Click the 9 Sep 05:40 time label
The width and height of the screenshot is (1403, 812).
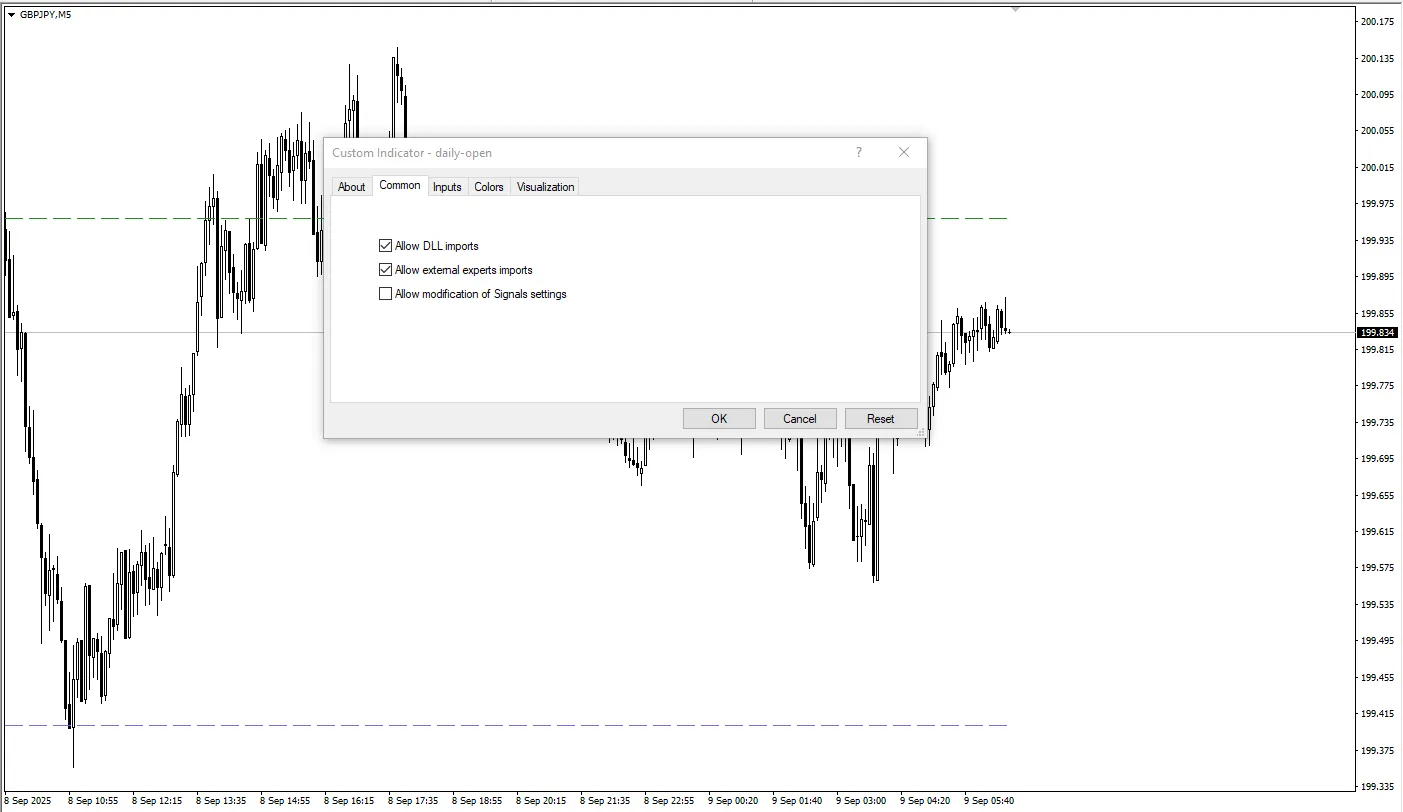[x=989, y=801]
